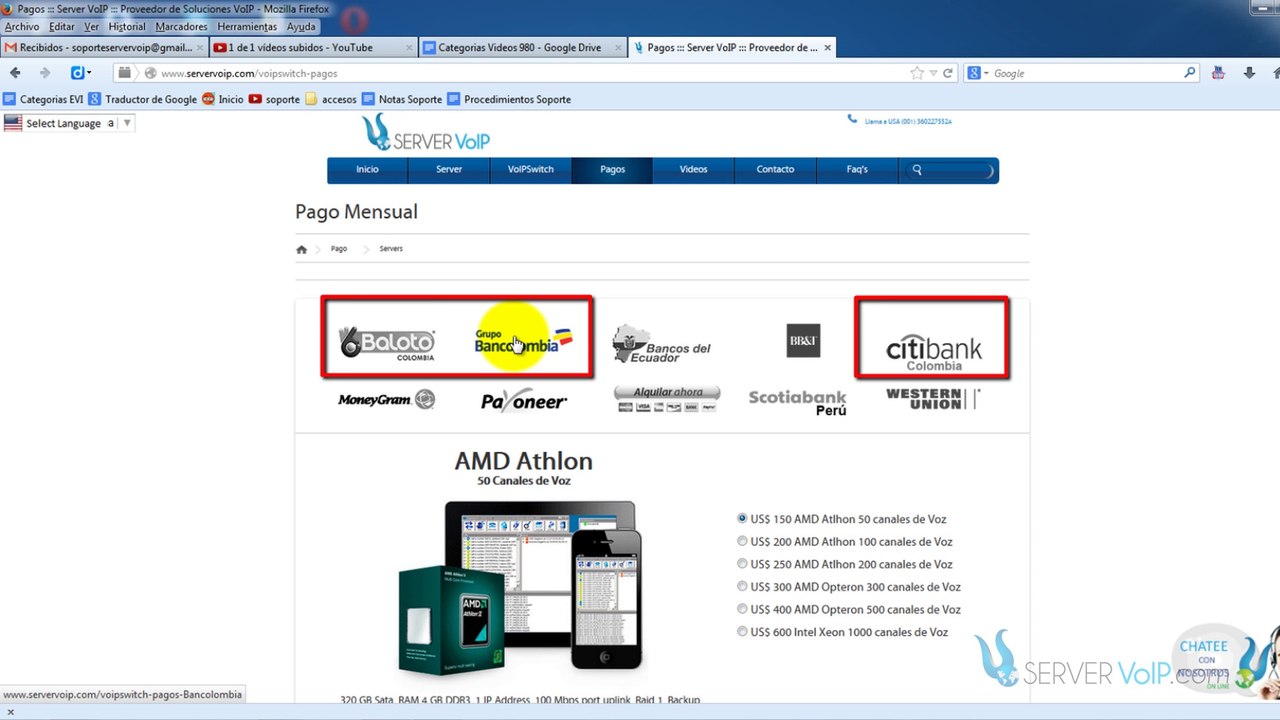The image size is (1280, 720).
Task: Open Videos in the site navigation
Action: (x=693, y=170)
